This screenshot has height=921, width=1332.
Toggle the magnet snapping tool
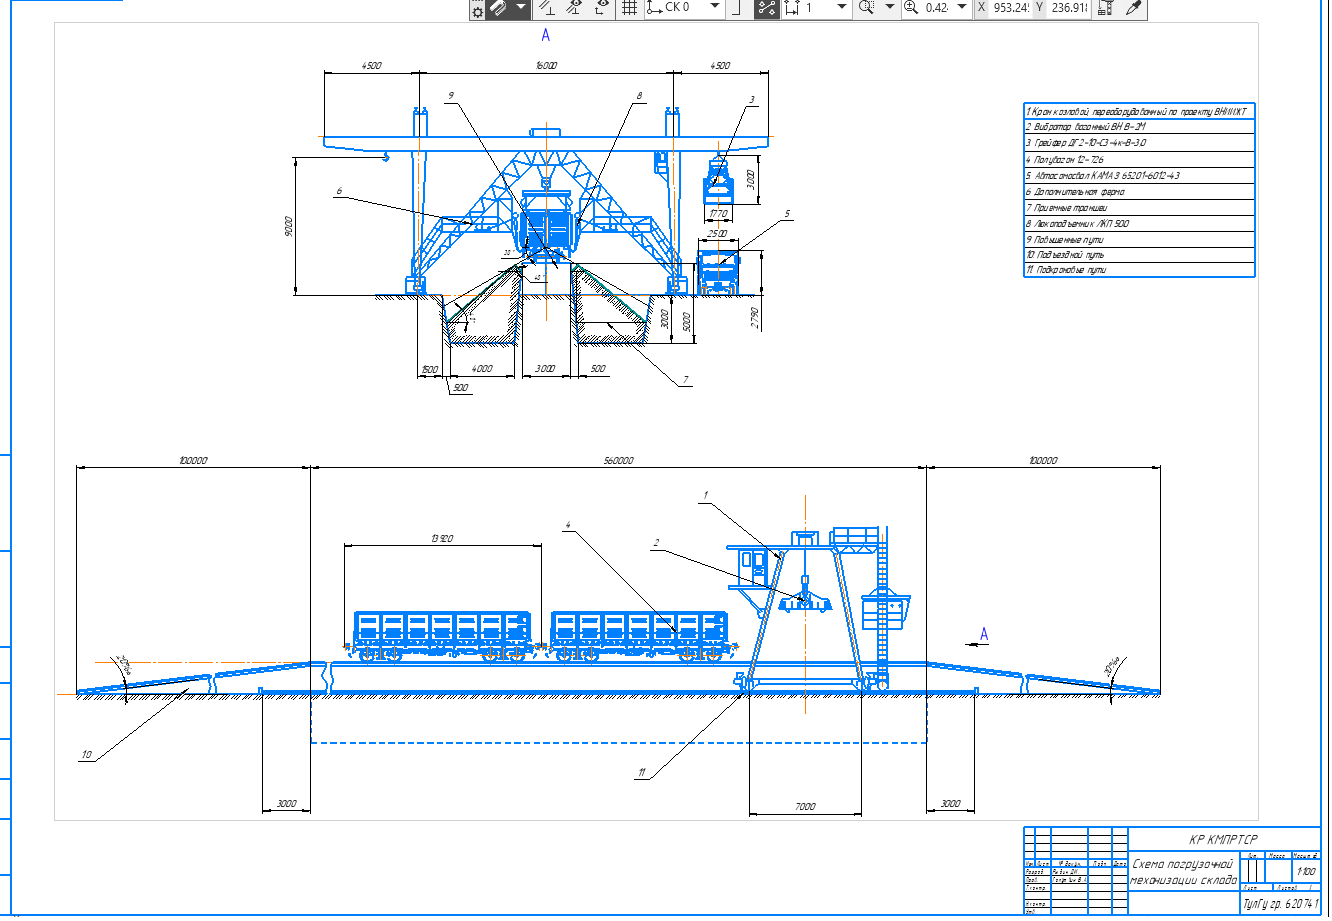click(499, 8)
